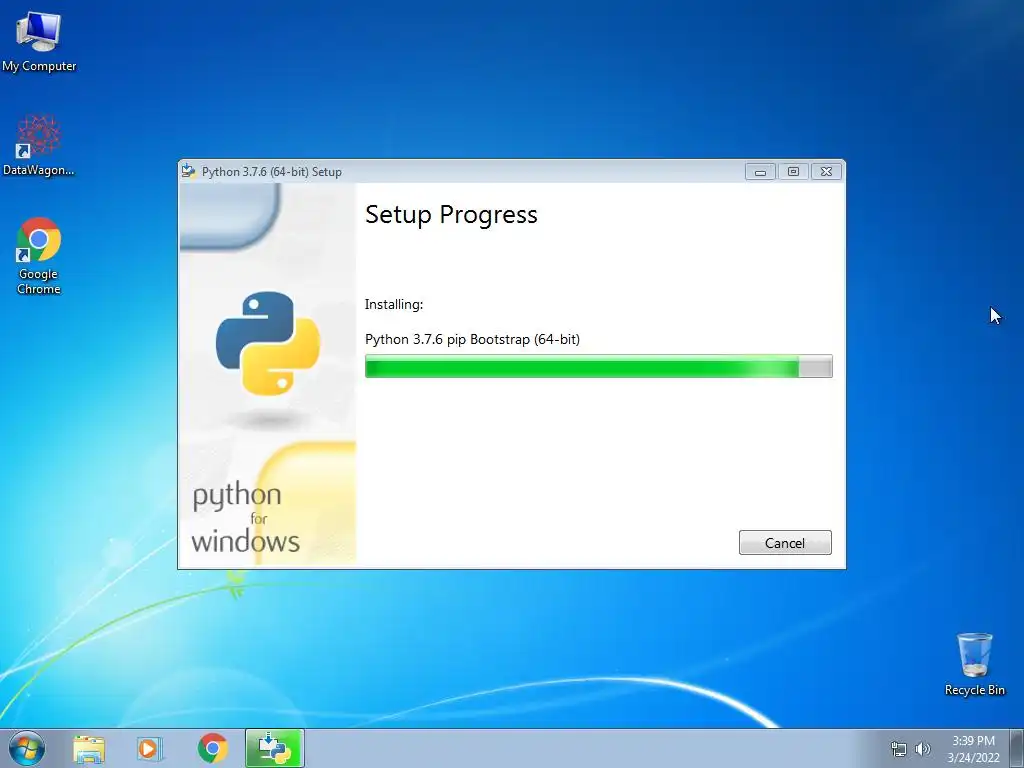This screenshot has height=768, width=1024.
Task: Launch Windows Media Player from the taskbar
Action: pos(150,748)
